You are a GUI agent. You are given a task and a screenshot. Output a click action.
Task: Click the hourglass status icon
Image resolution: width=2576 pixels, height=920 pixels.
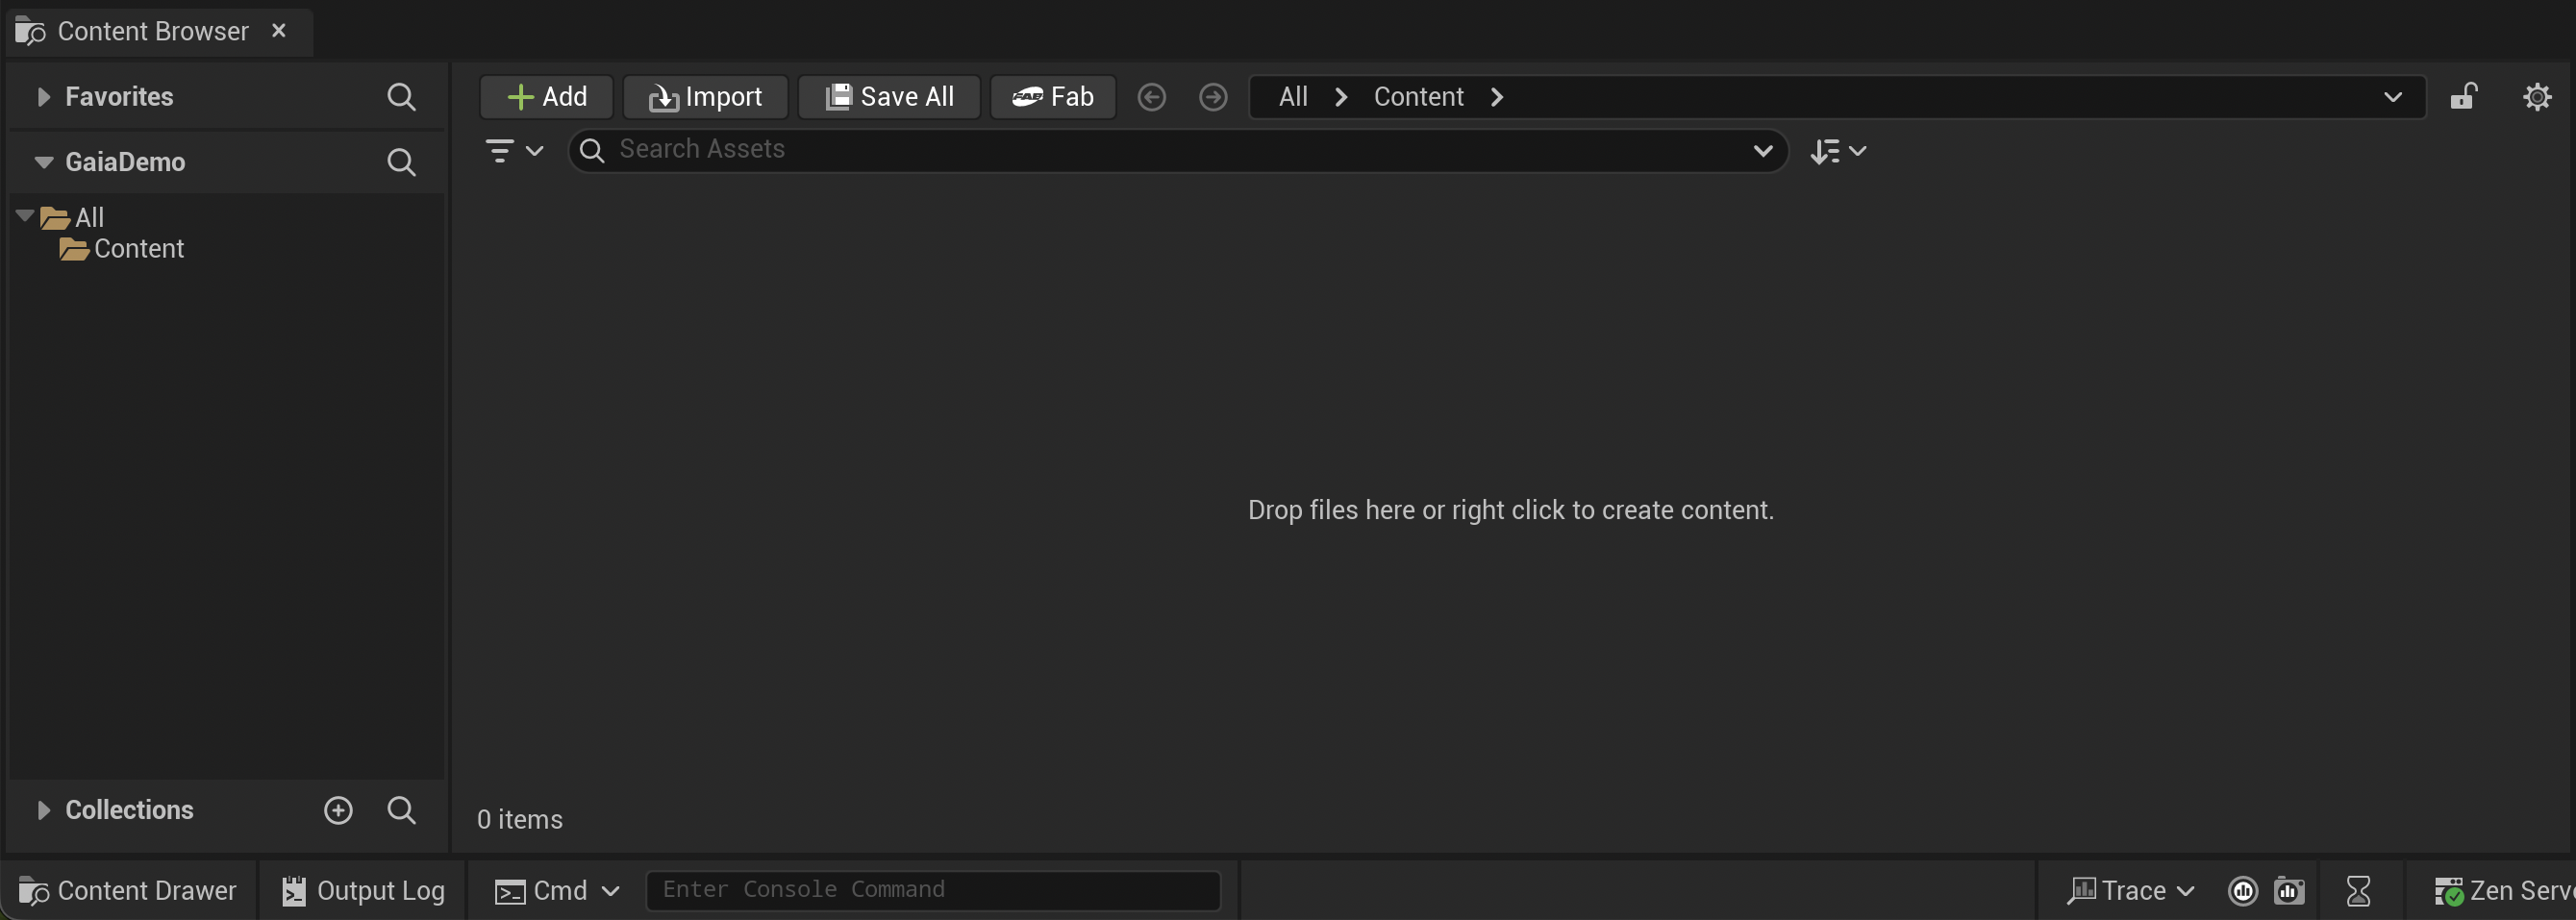[2359, 890]
